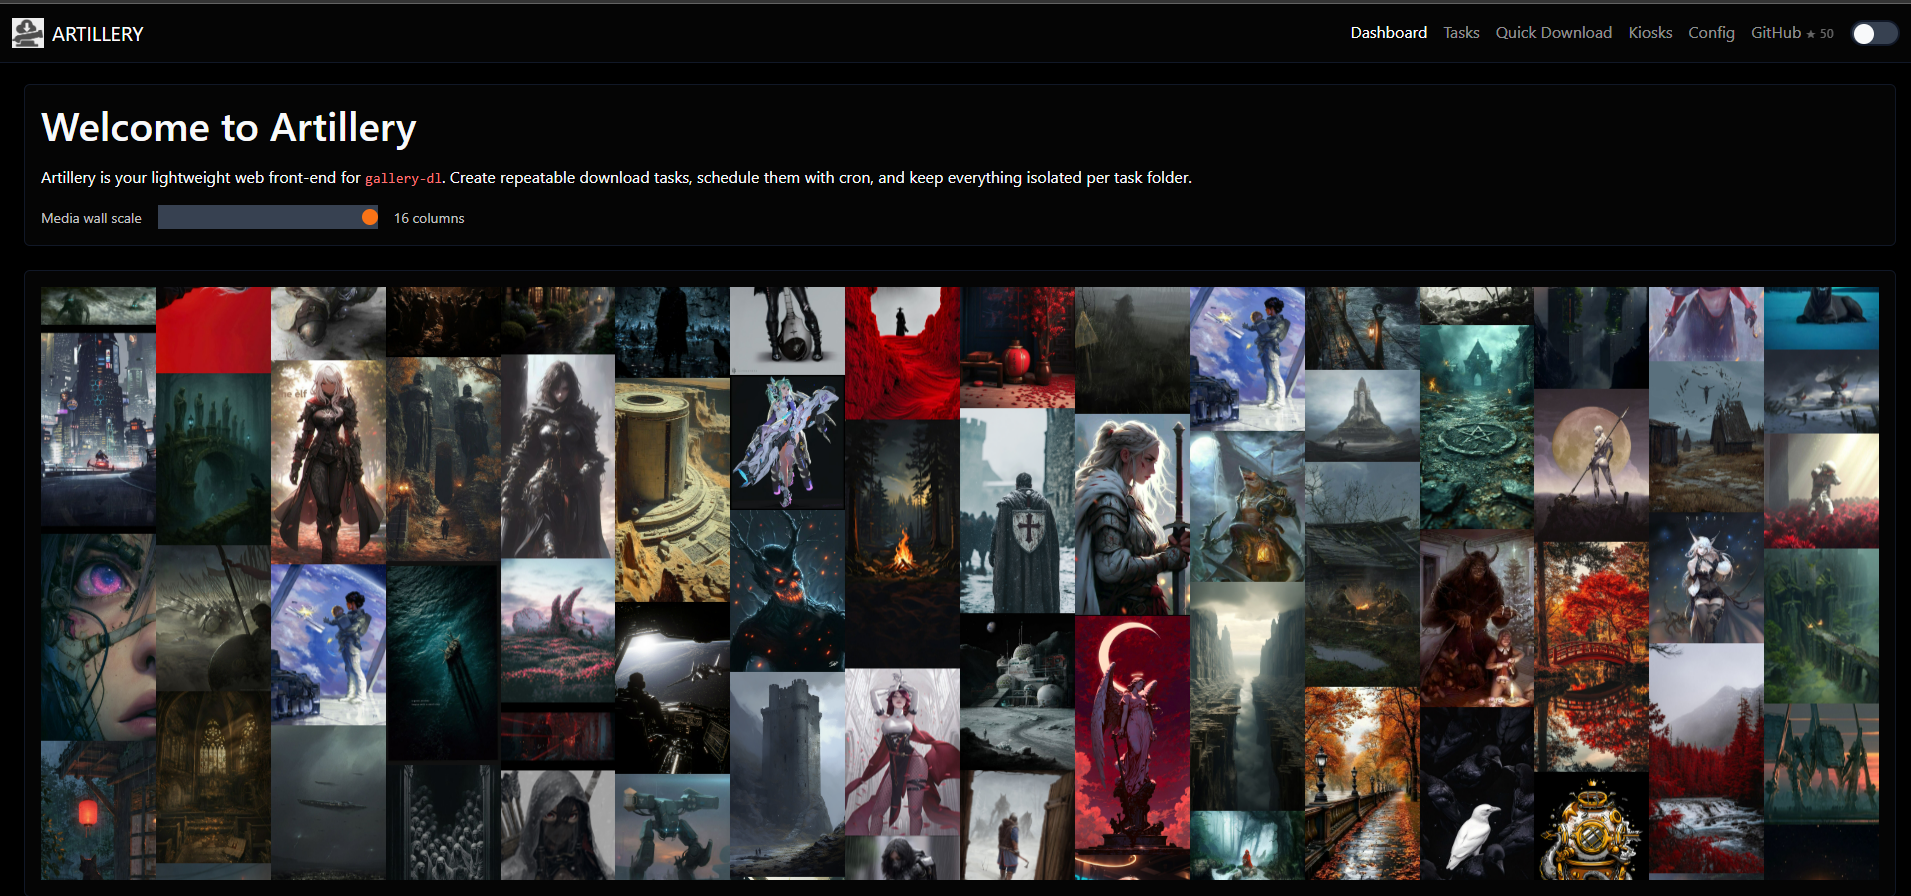
Task: Open the teal bipedal robot thumbnail
Action: (672, 827)
